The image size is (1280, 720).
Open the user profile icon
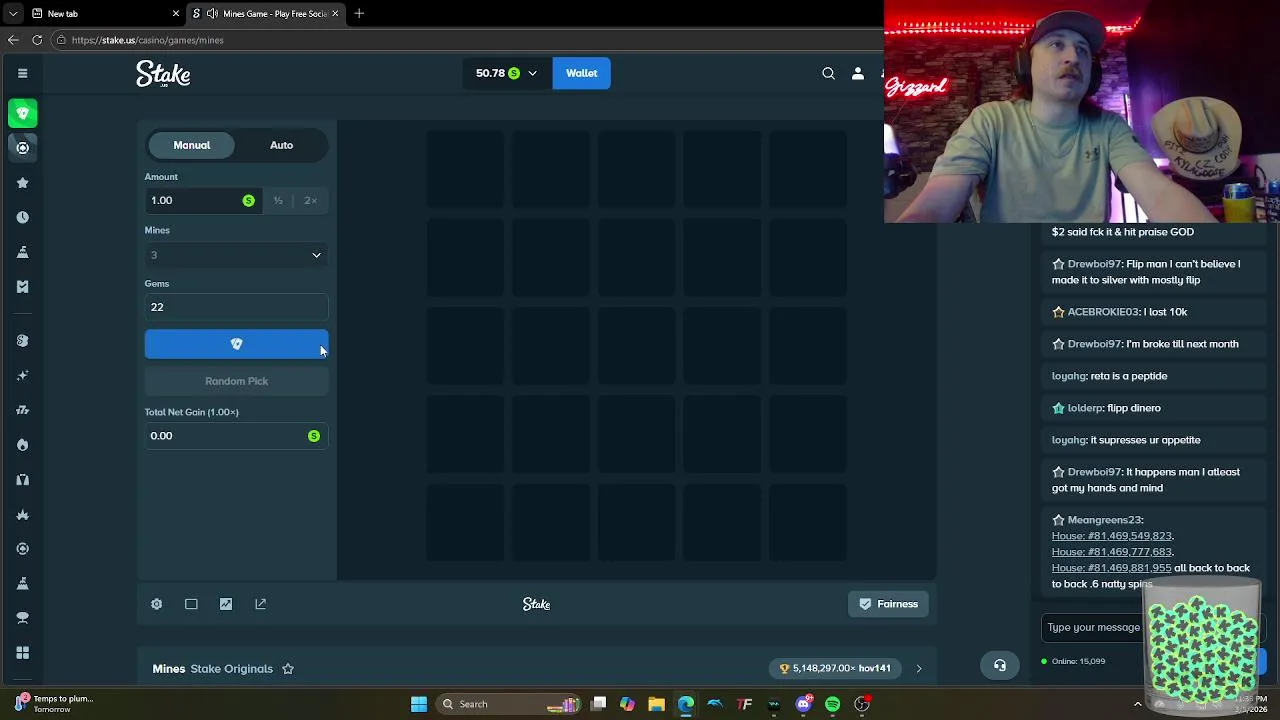pyautogui.click(x=857, y=73)
